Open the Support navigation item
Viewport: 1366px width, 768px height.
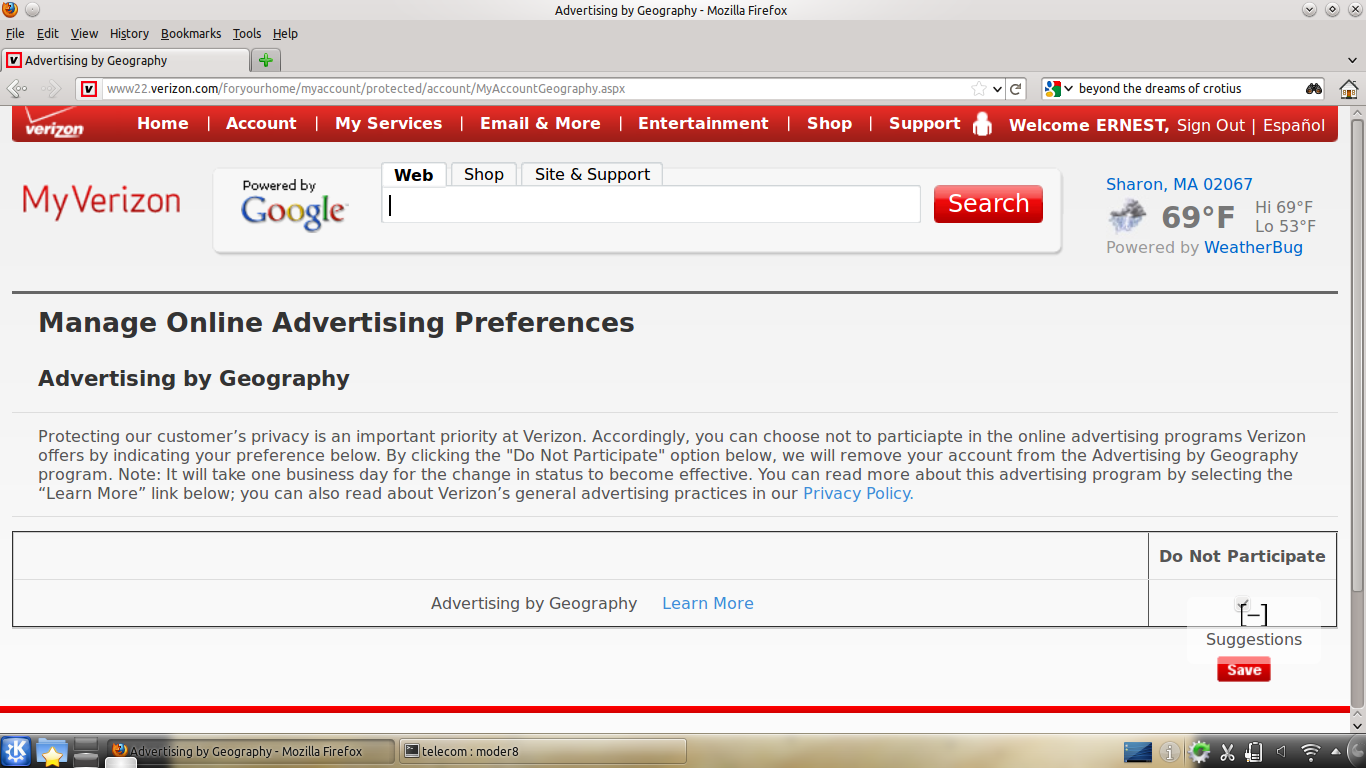pyautogui.click(x=924, y=123)
